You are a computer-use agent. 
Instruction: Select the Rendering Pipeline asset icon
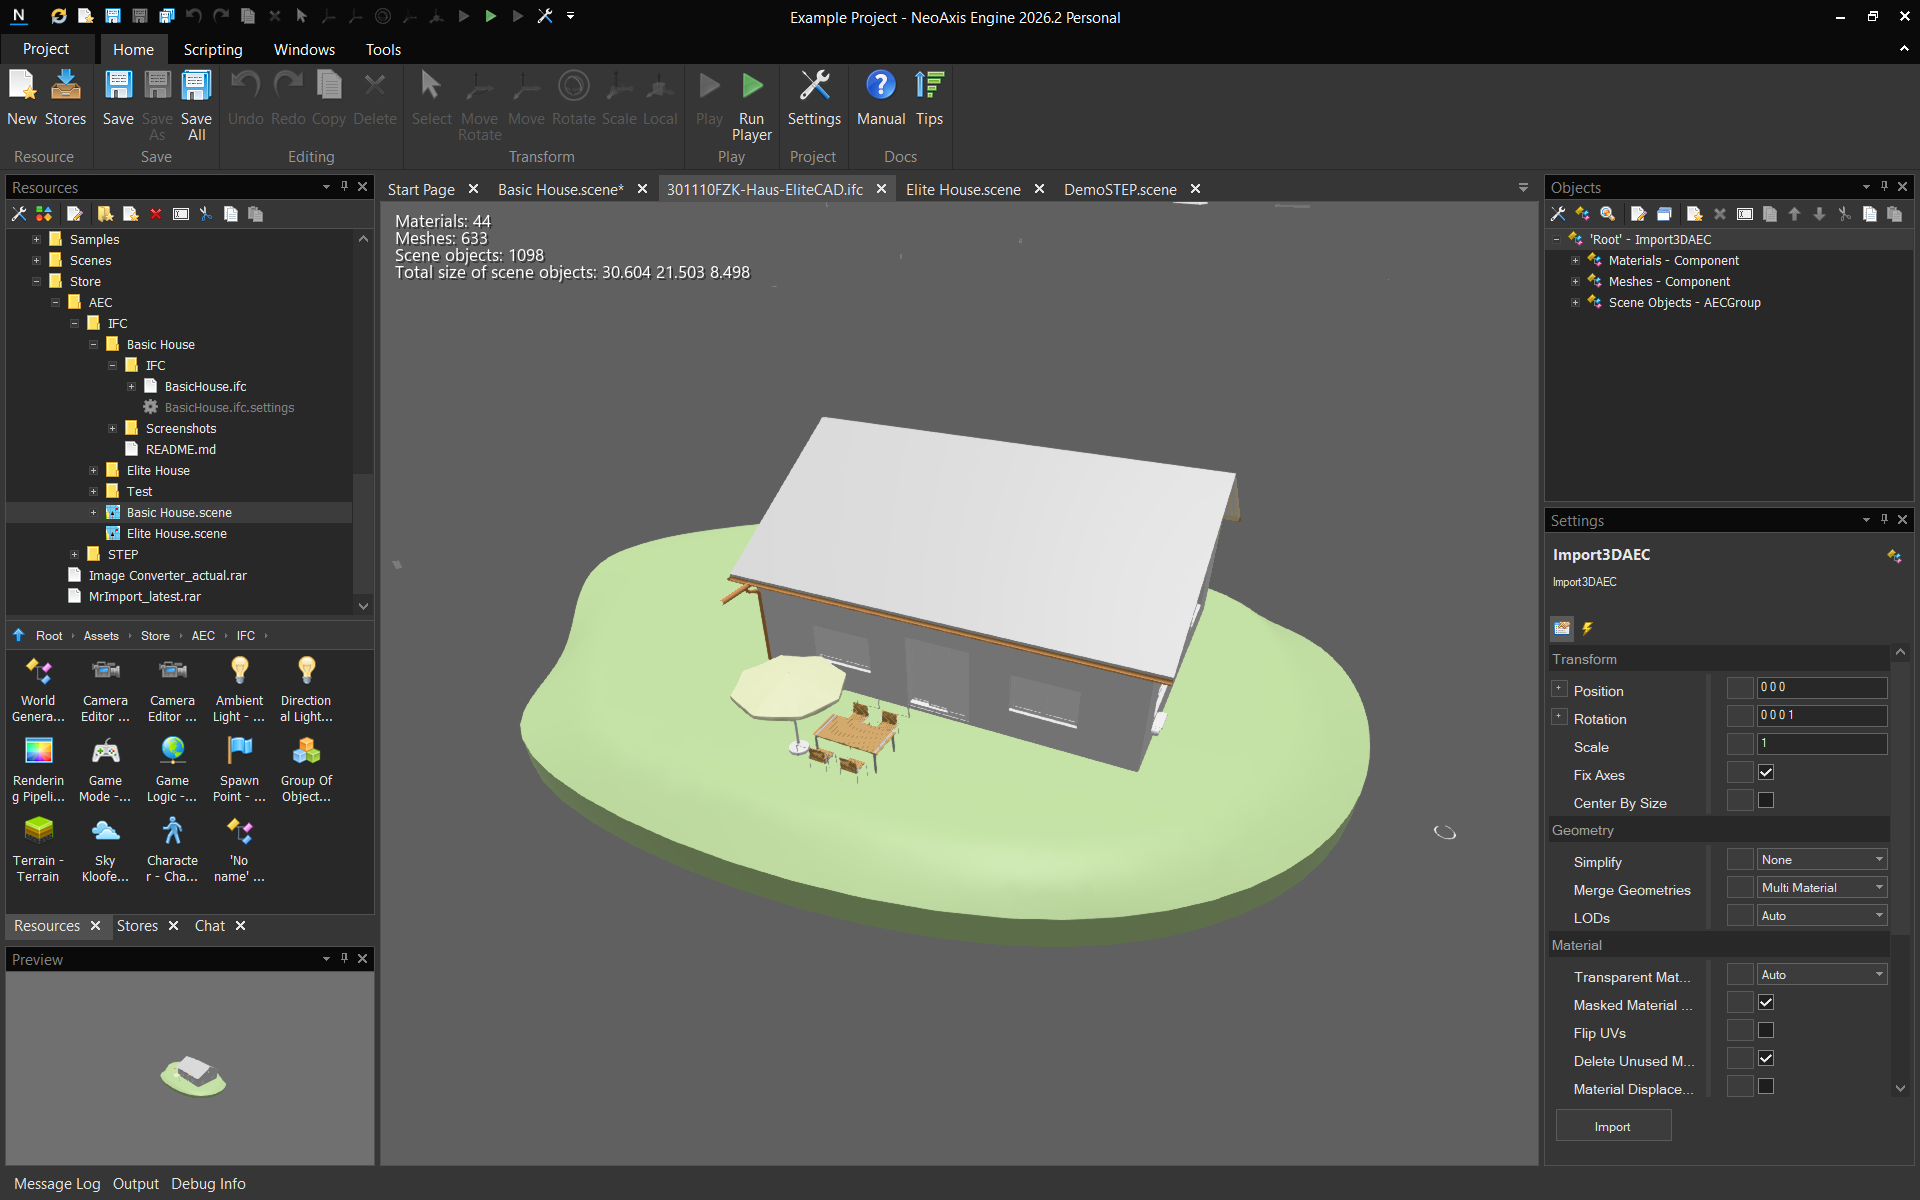[x=38, y=750]
